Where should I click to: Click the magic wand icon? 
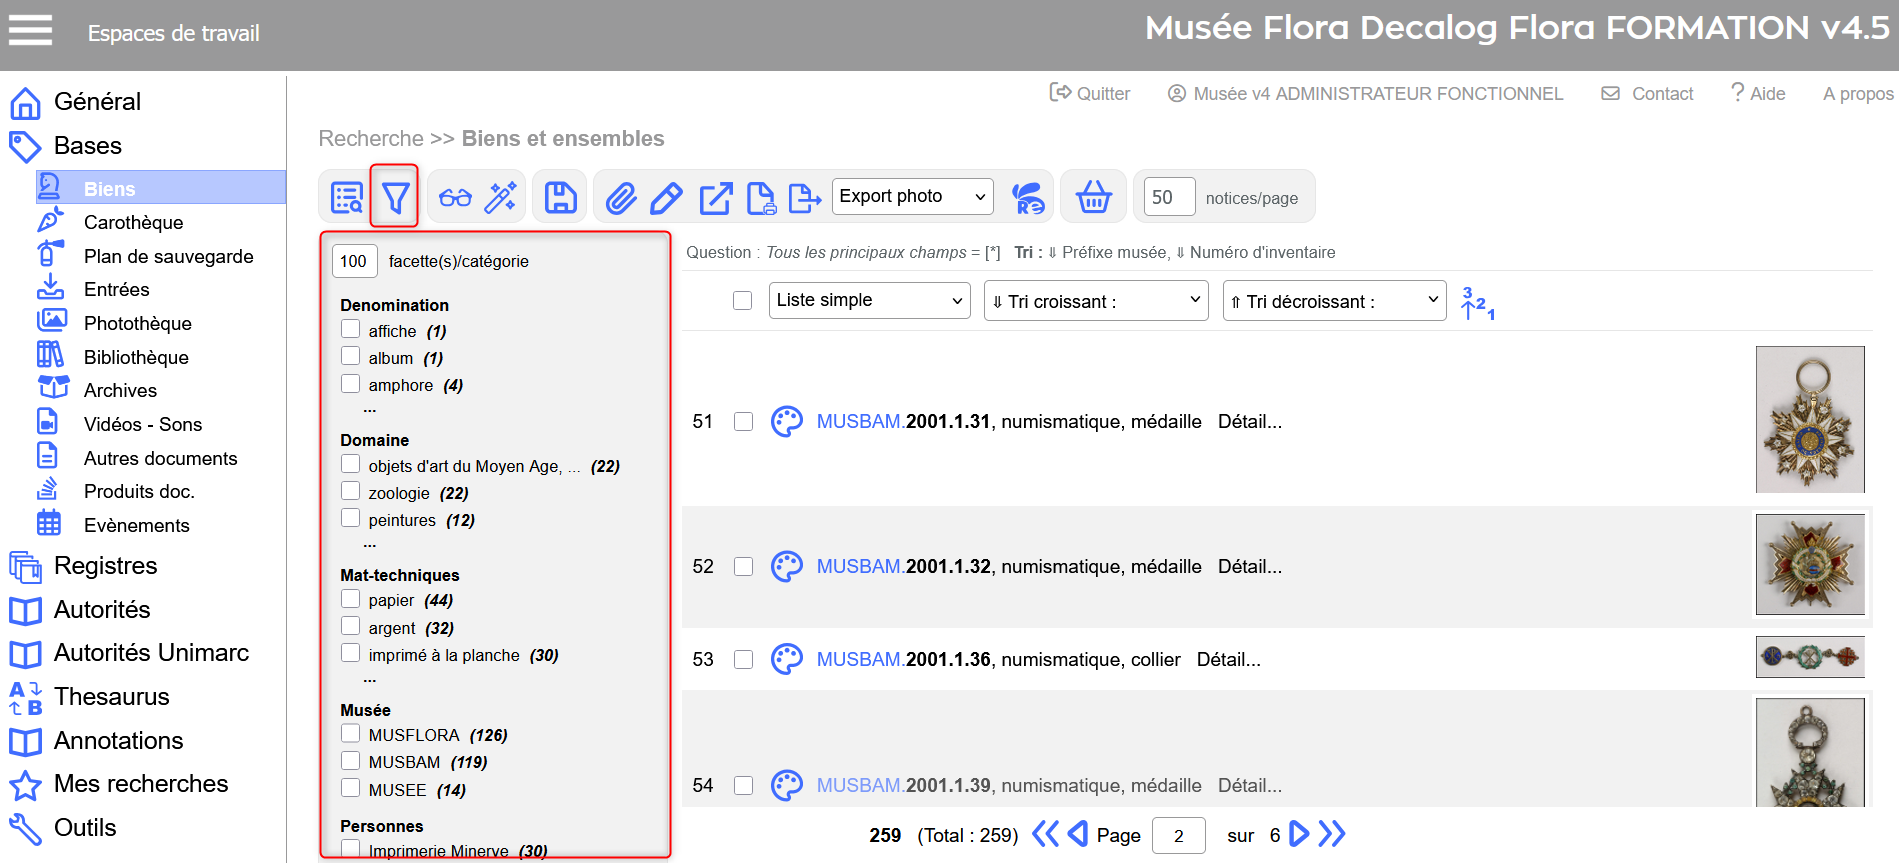pyautogui.click(x=500, y=197)
